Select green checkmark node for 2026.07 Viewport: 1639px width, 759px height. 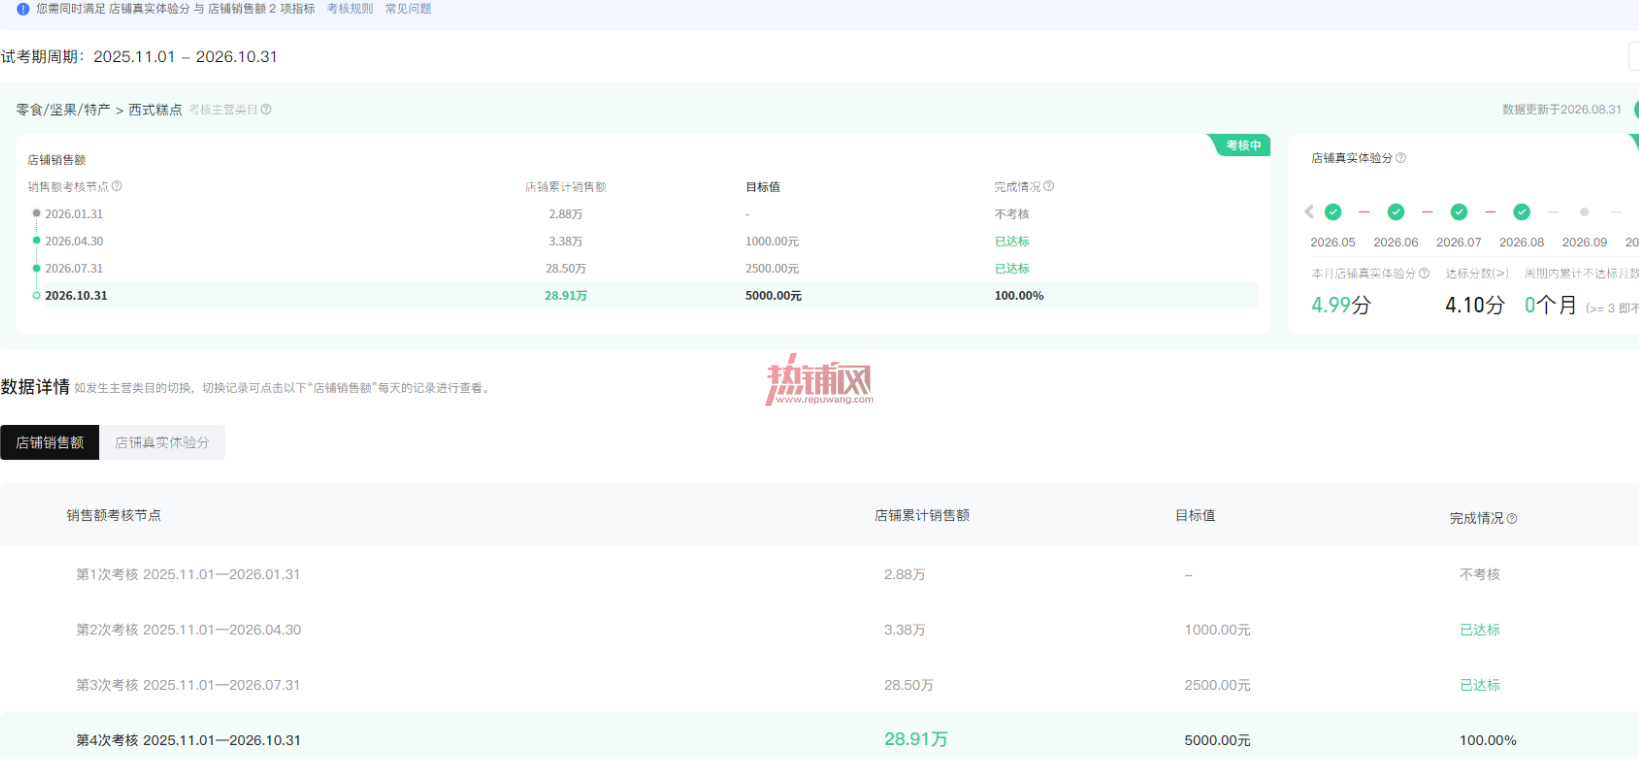tap(1459, 212)
